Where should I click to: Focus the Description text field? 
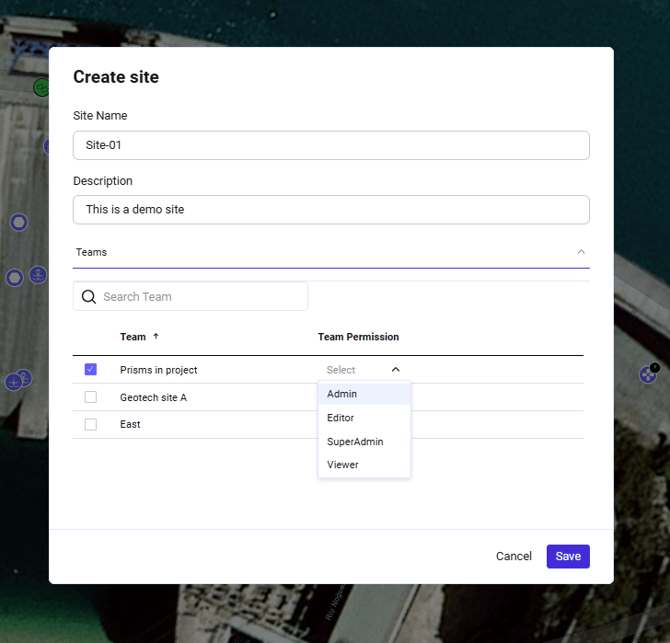click(x=331, y=210)
